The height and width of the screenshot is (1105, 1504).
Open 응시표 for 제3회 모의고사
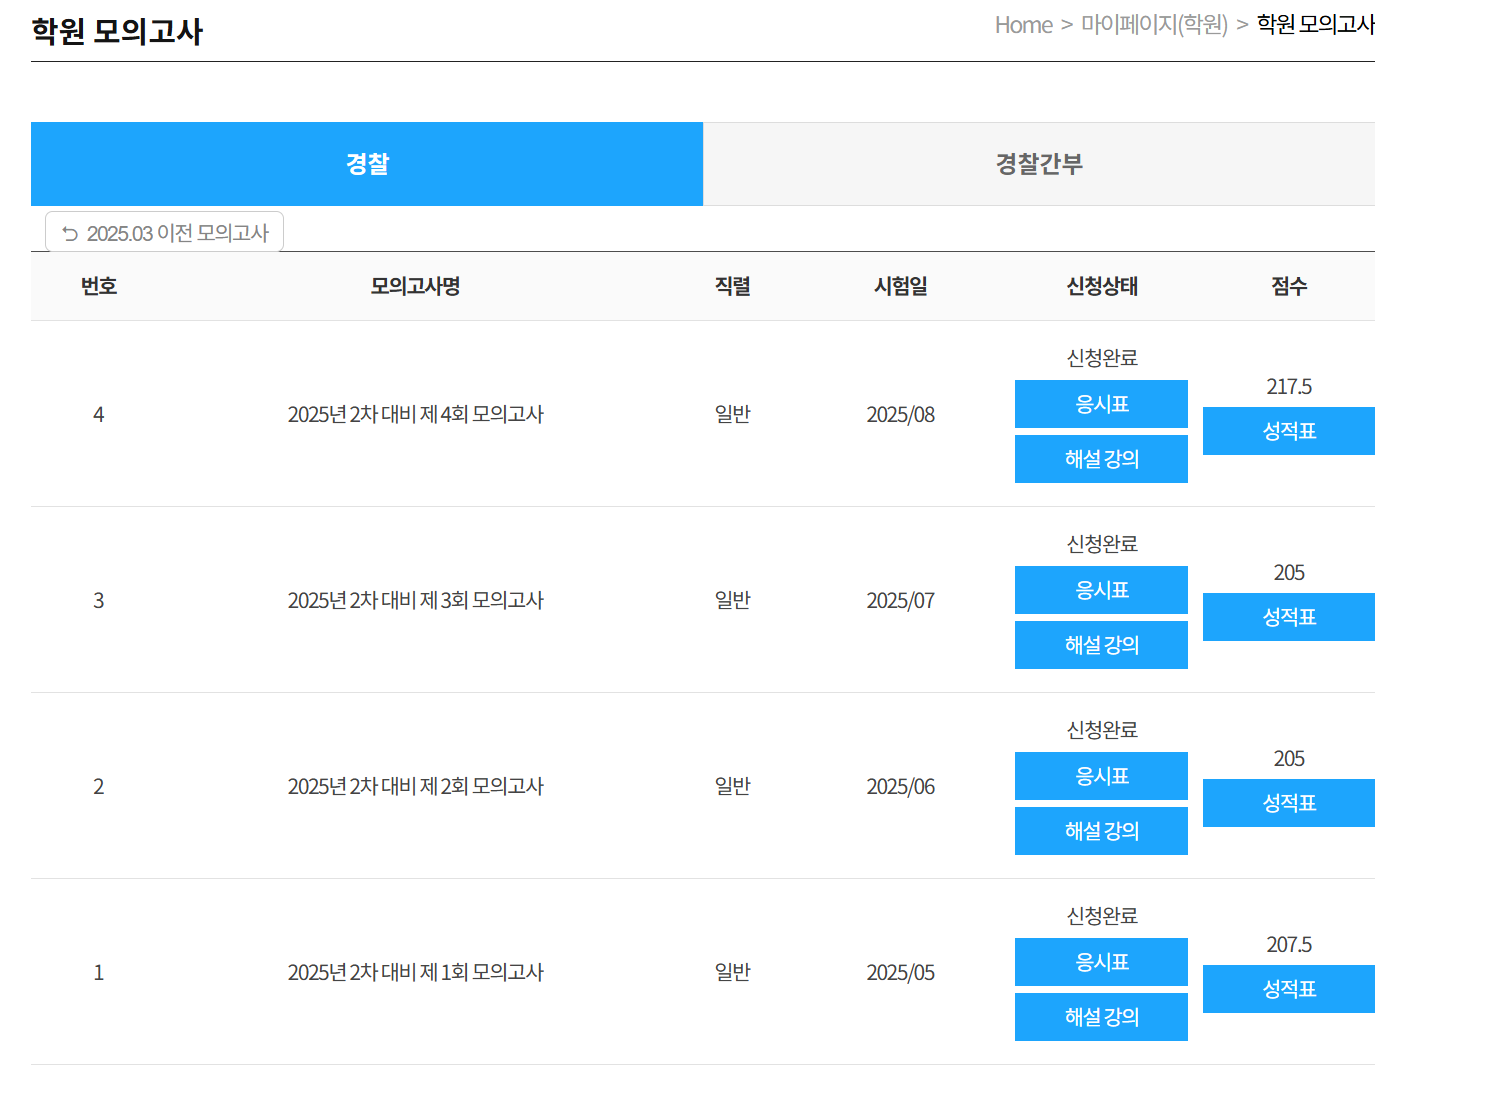[1101, 590]
